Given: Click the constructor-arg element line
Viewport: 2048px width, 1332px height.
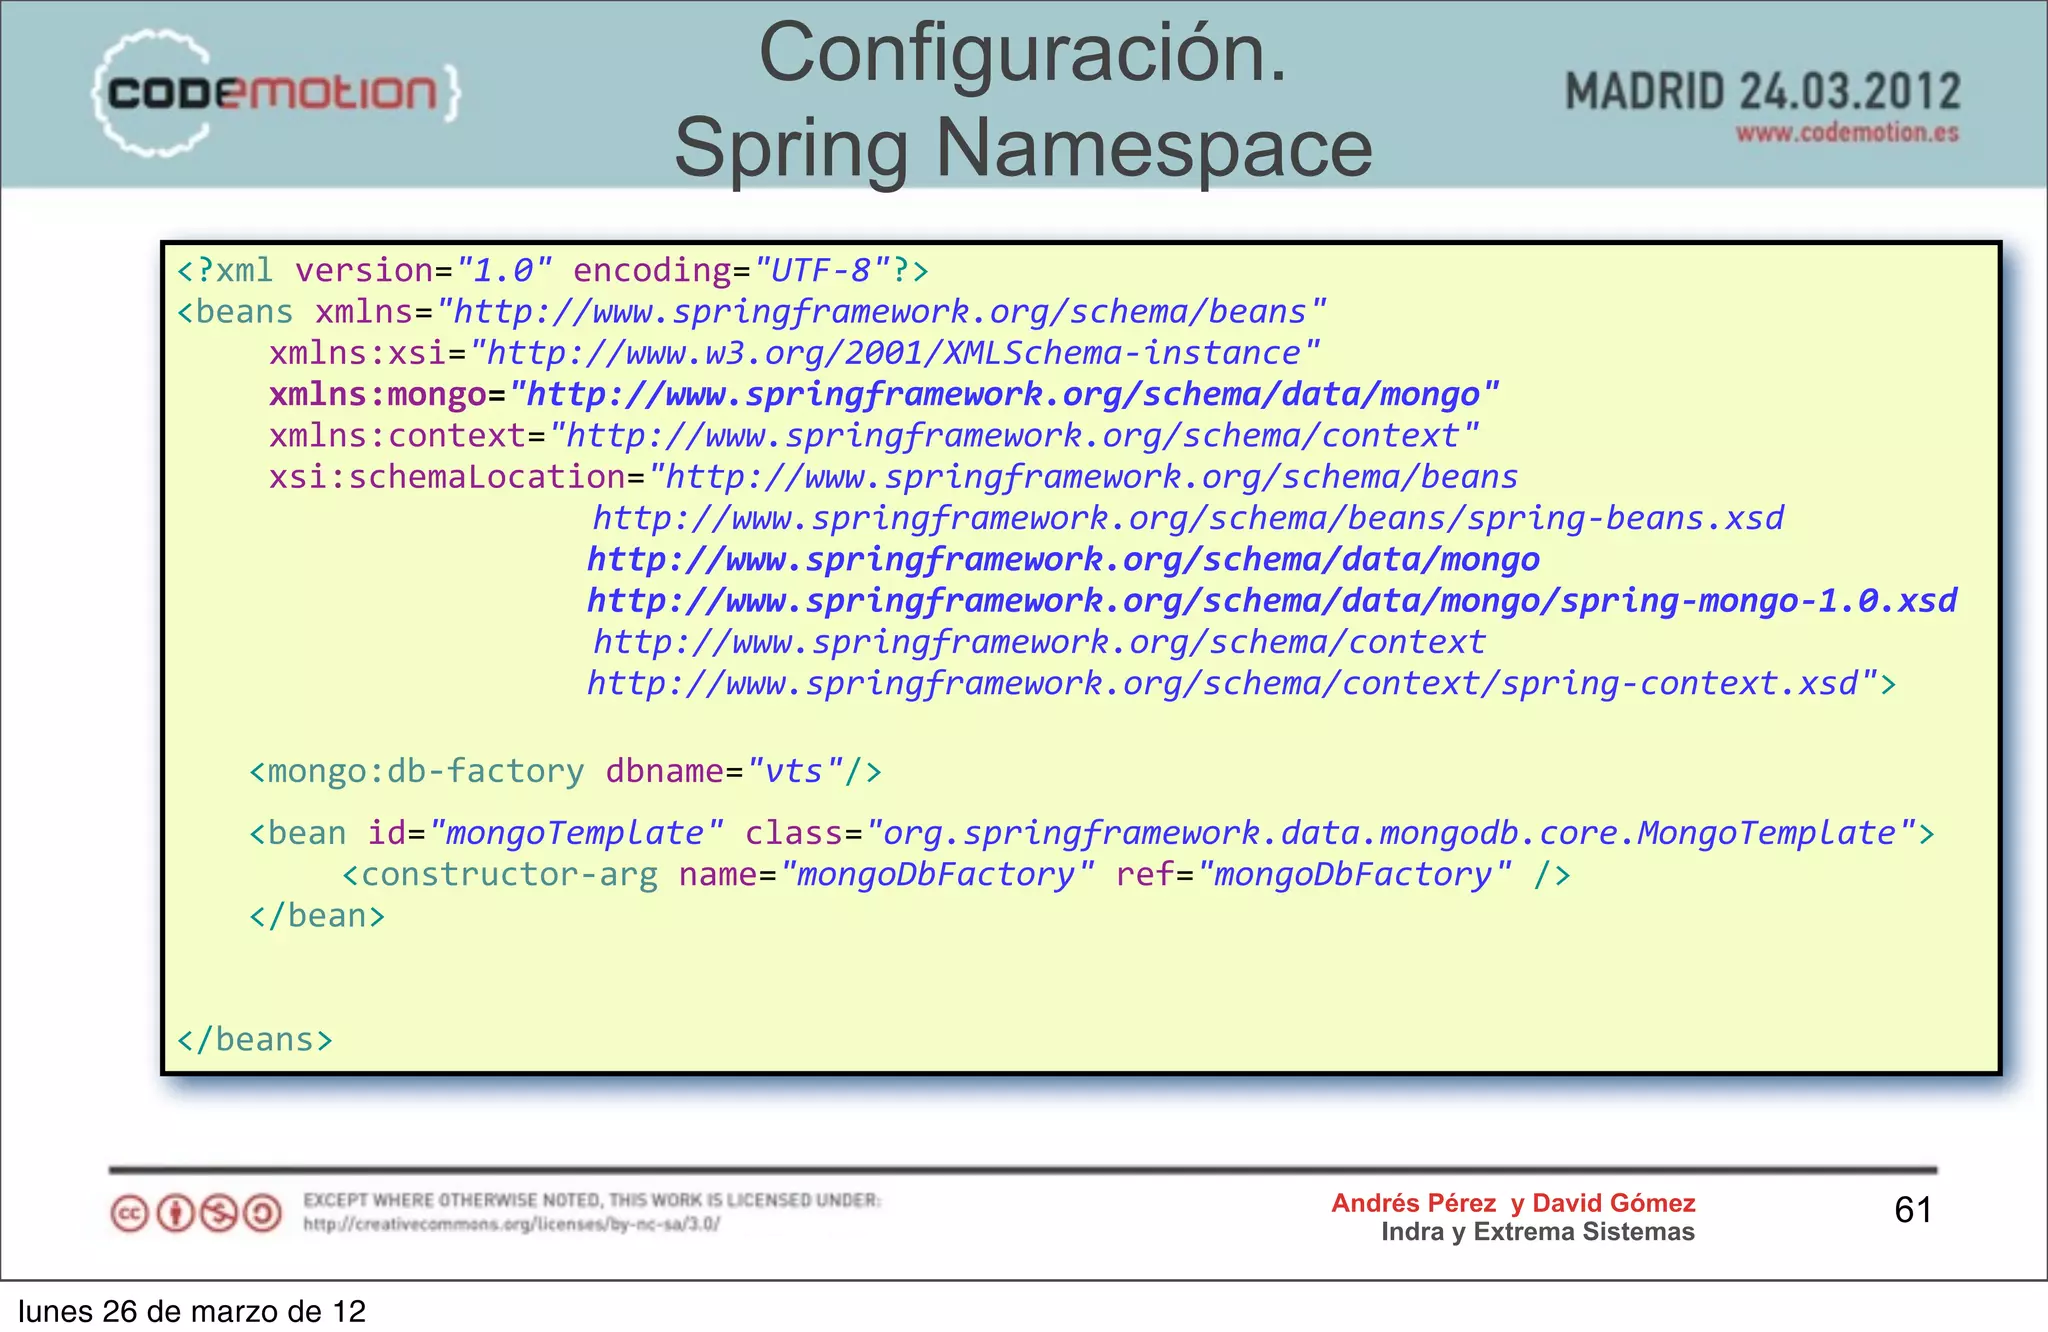Looking at the screenshot, I should [956, 874].
